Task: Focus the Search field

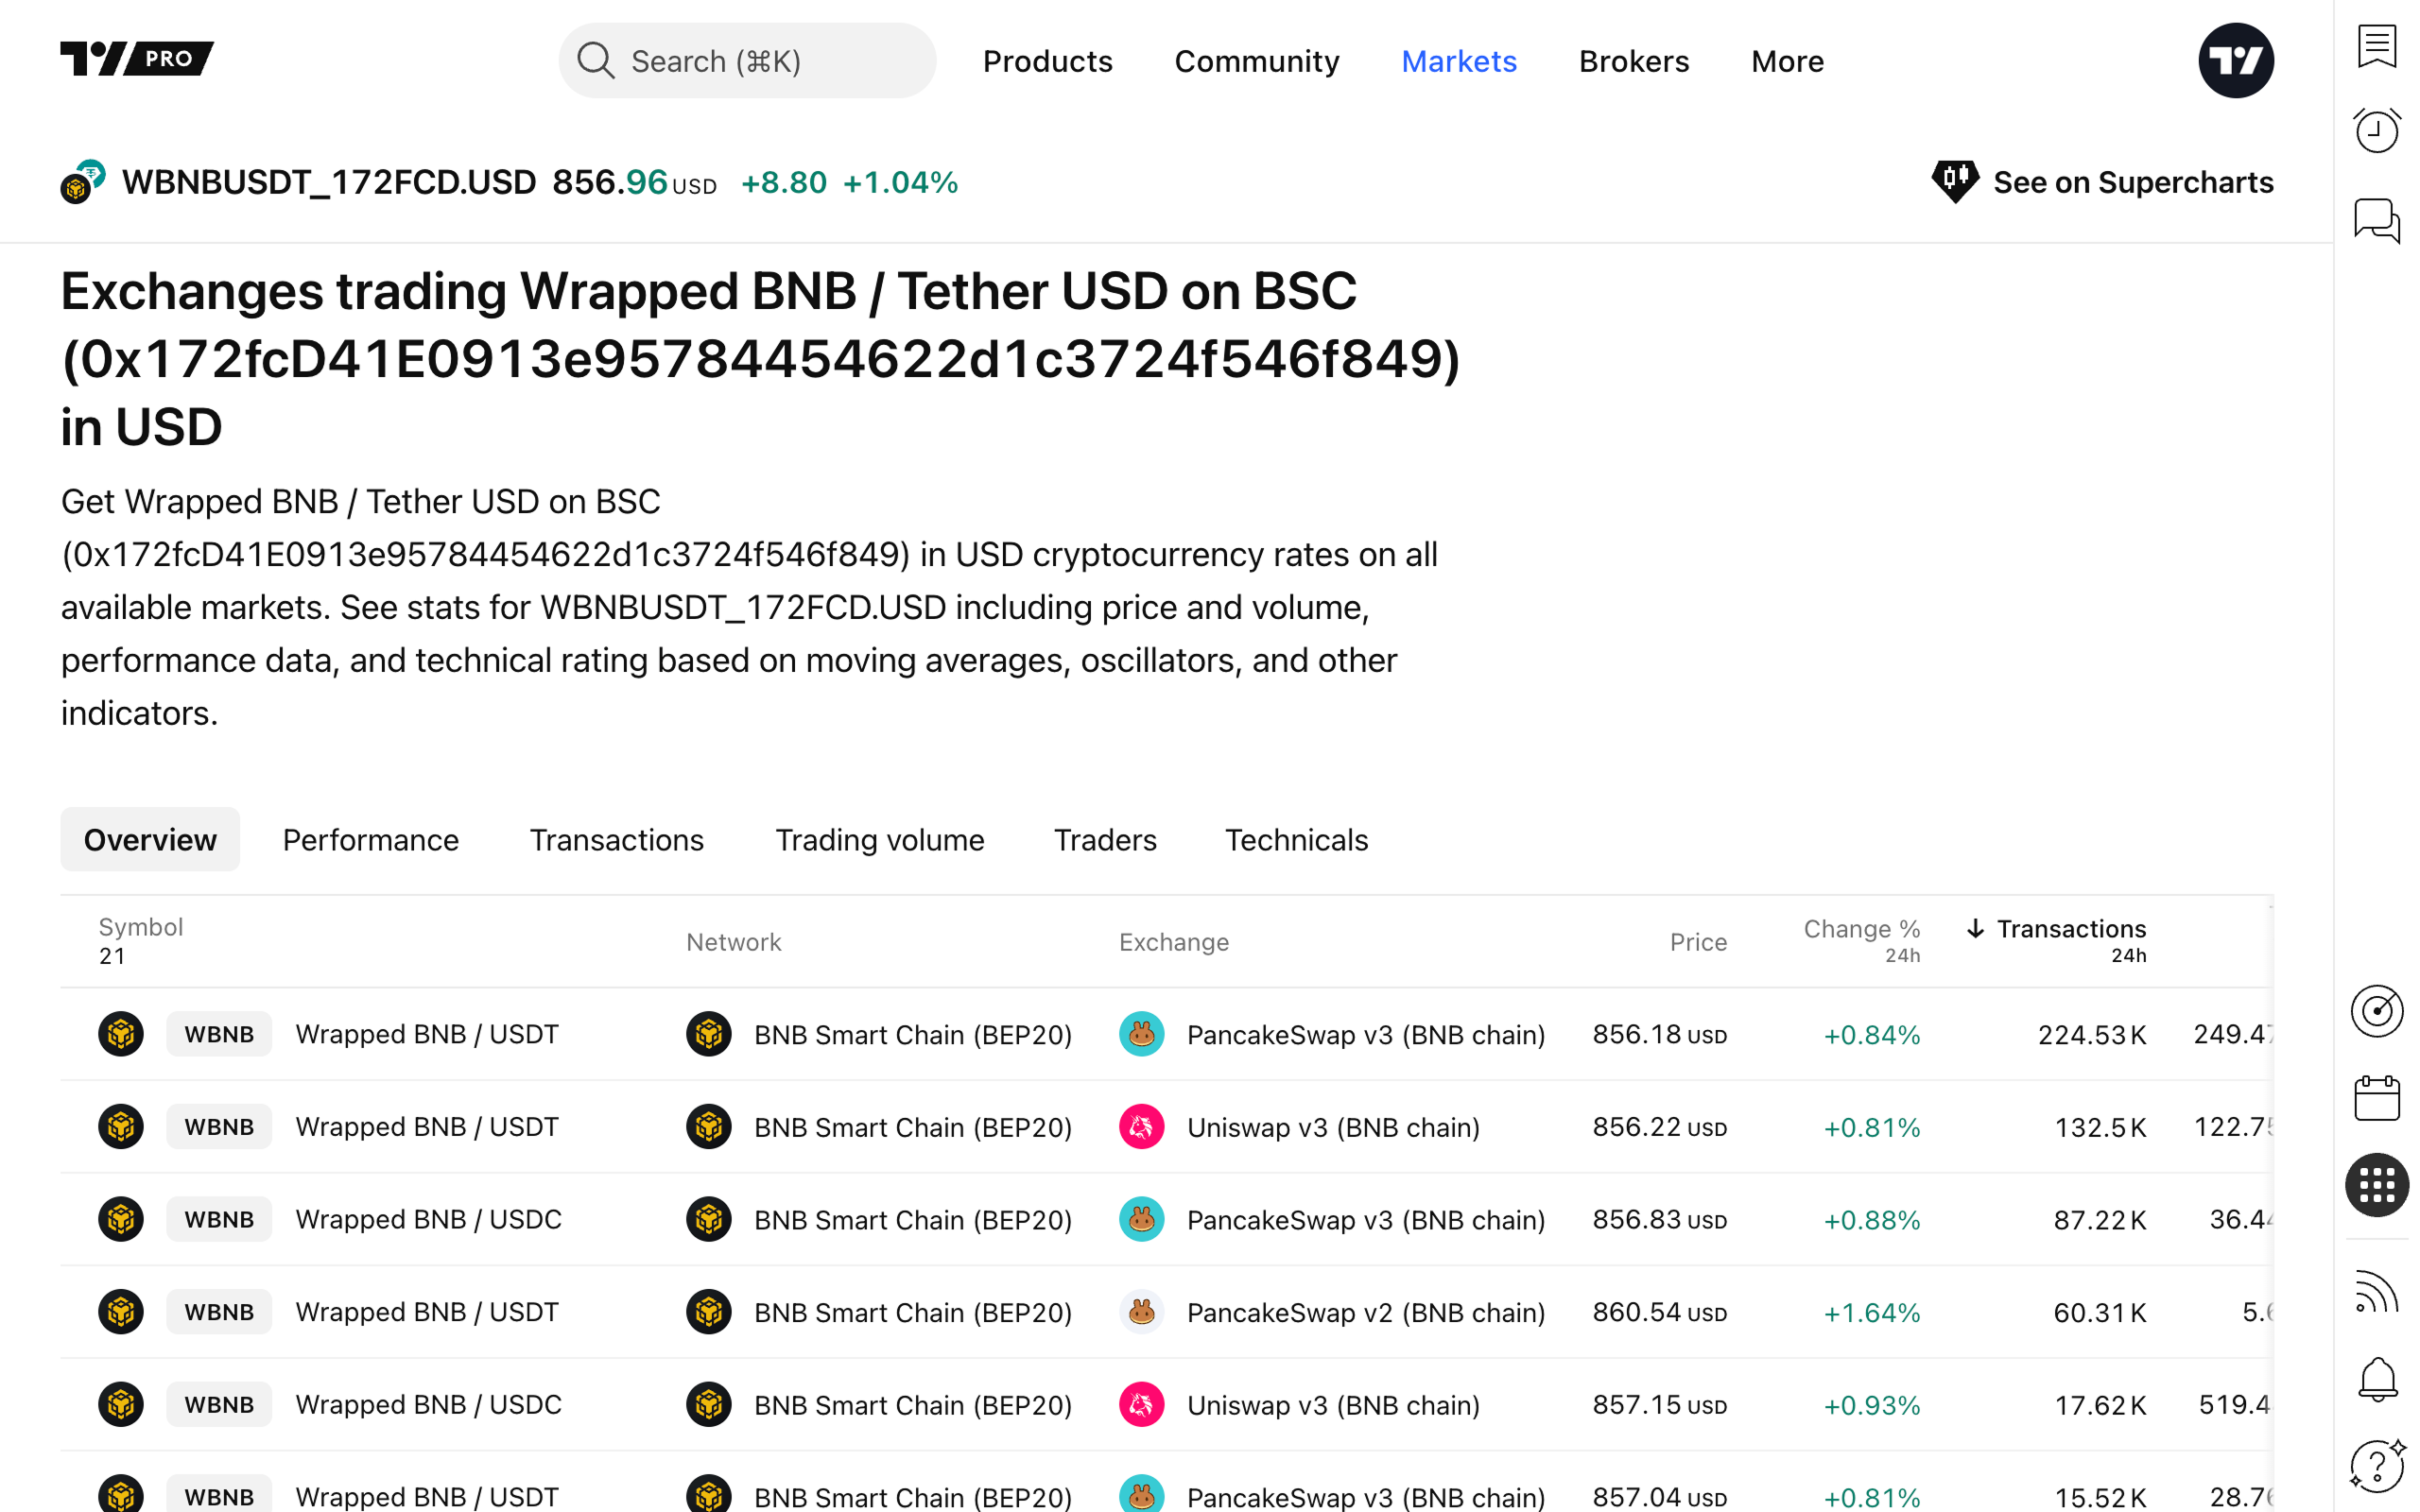Action: coord(747,61)
